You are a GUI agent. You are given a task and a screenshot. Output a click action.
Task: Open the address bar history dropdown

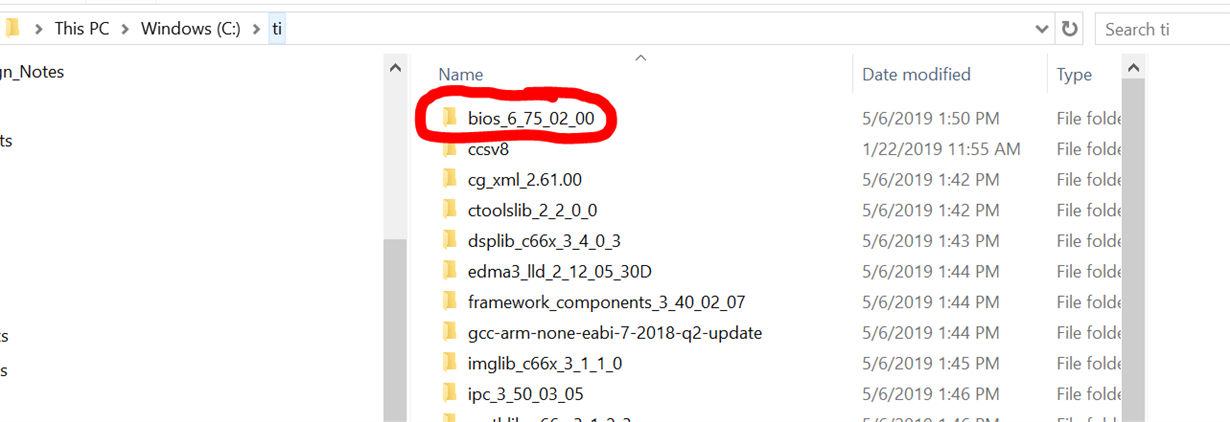[x=1043, y=29]
